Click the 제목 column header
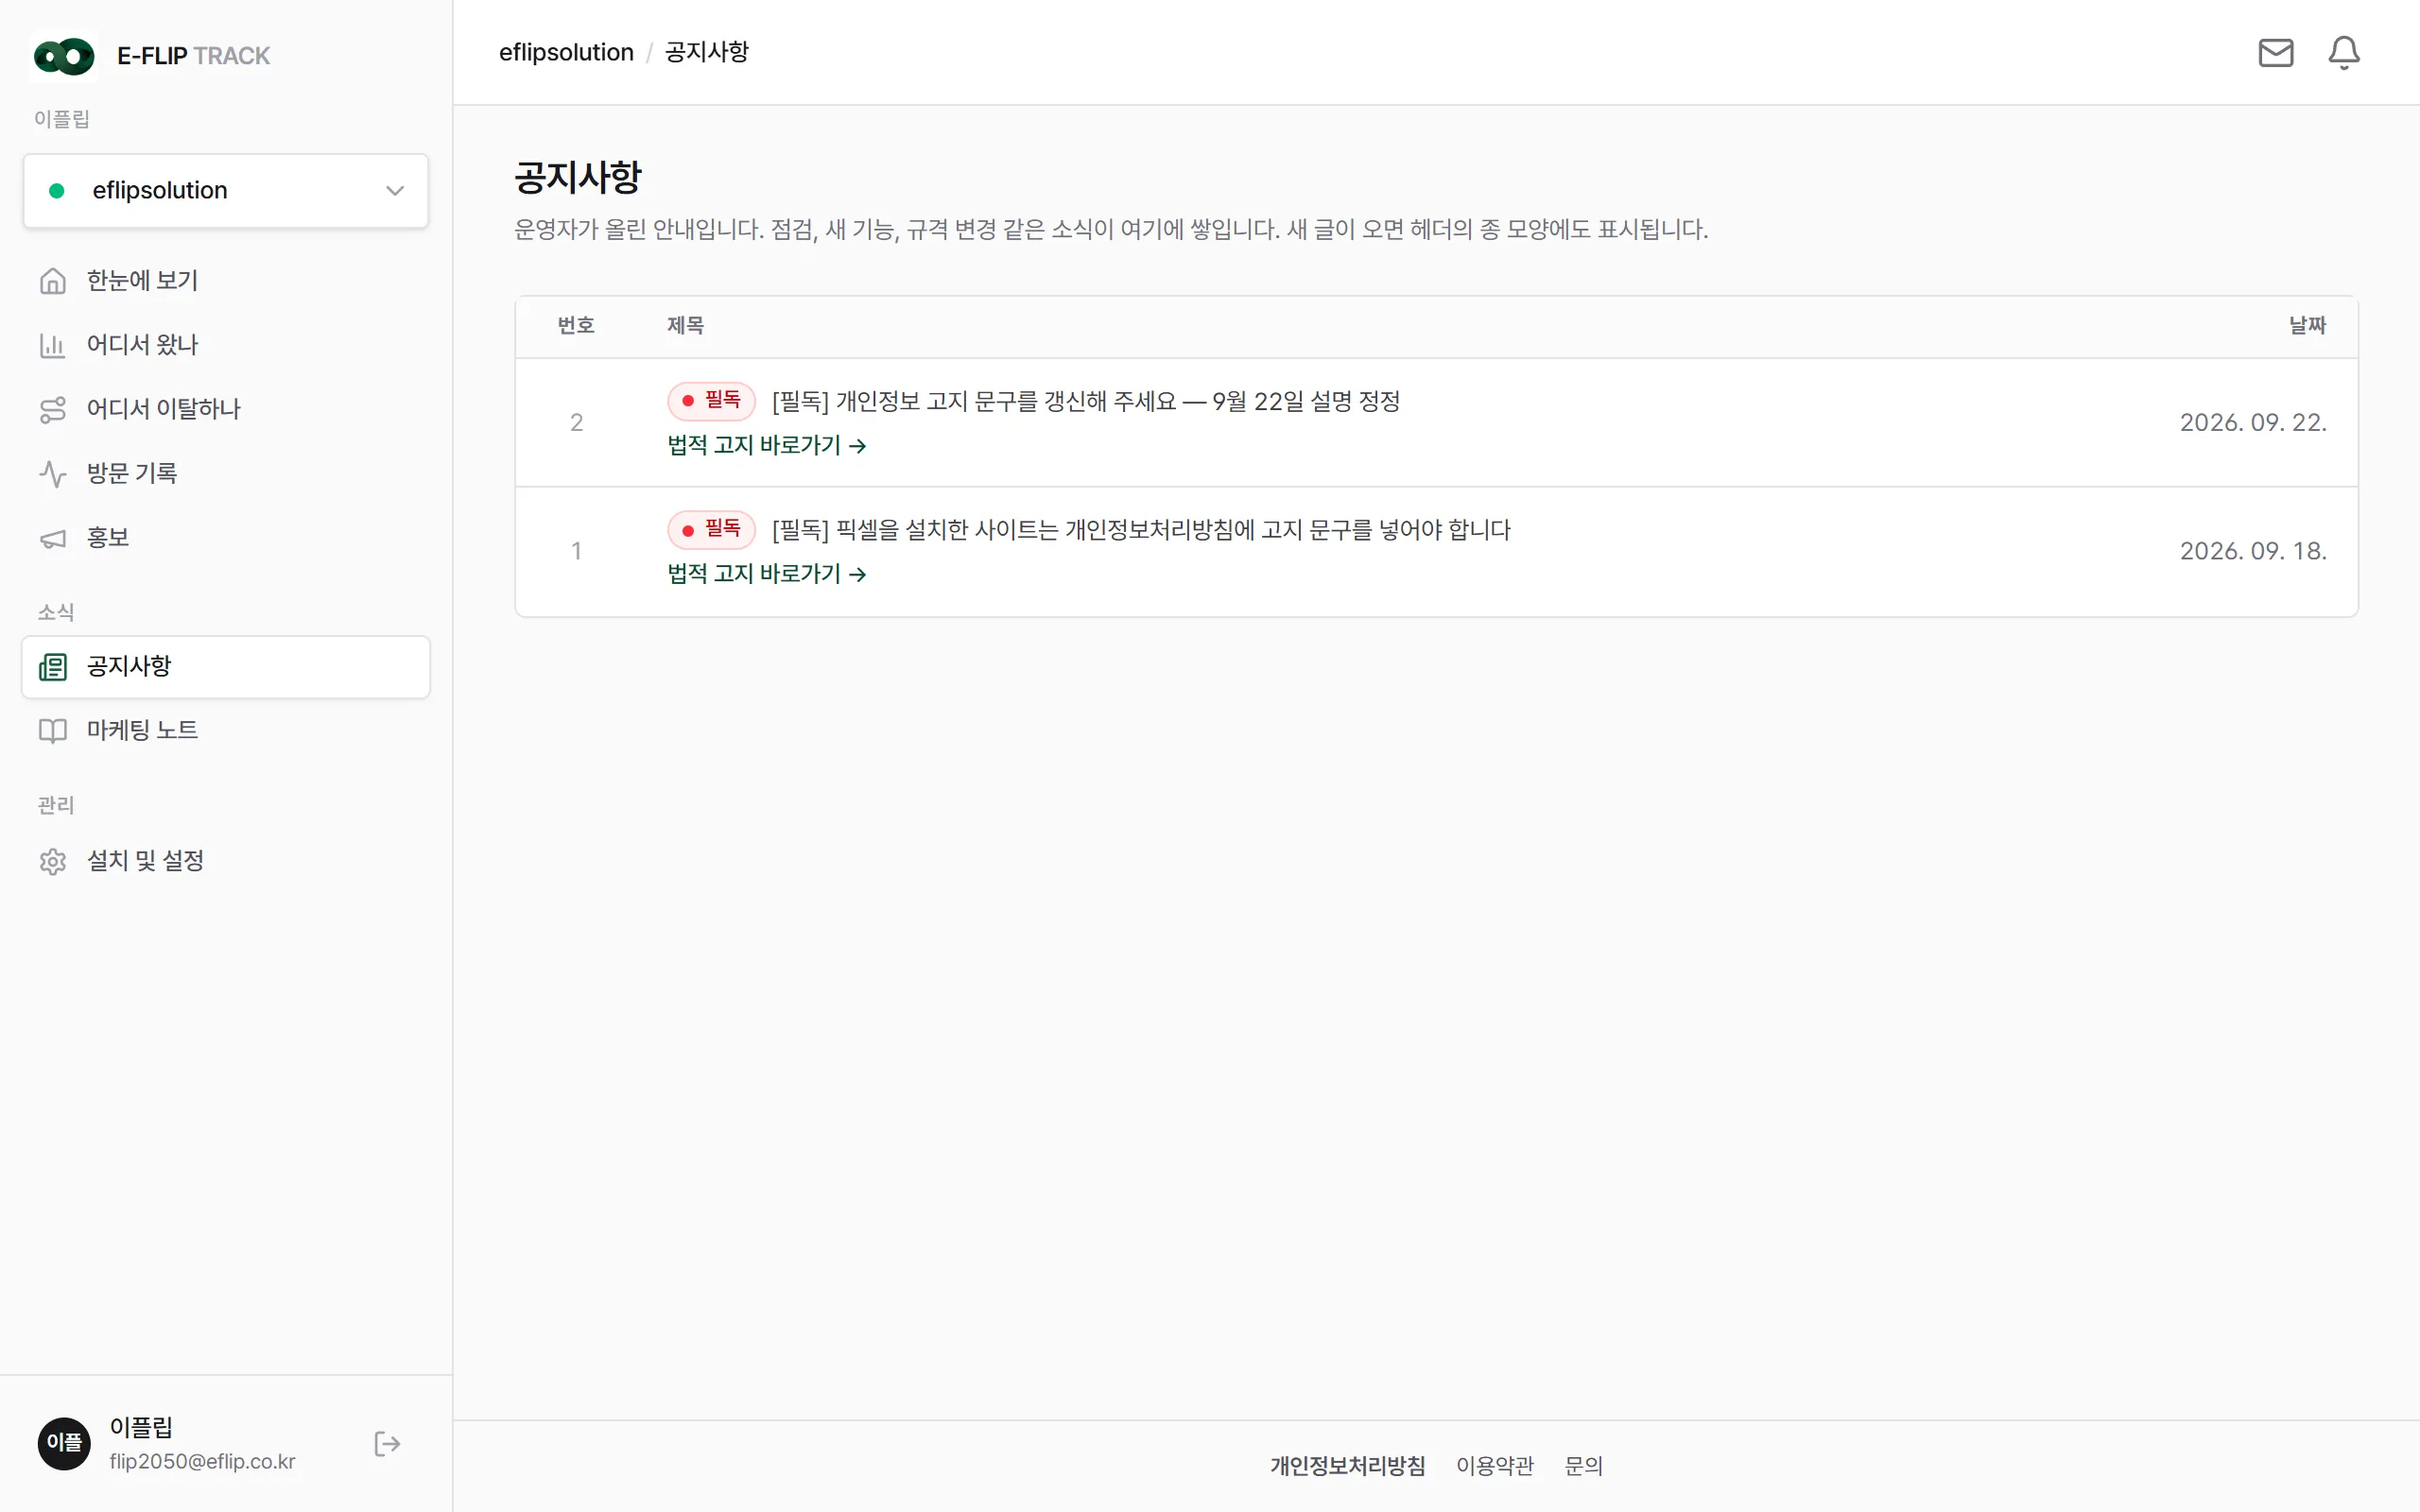The image size is (2420, 1512). click(x=686, y=326)
